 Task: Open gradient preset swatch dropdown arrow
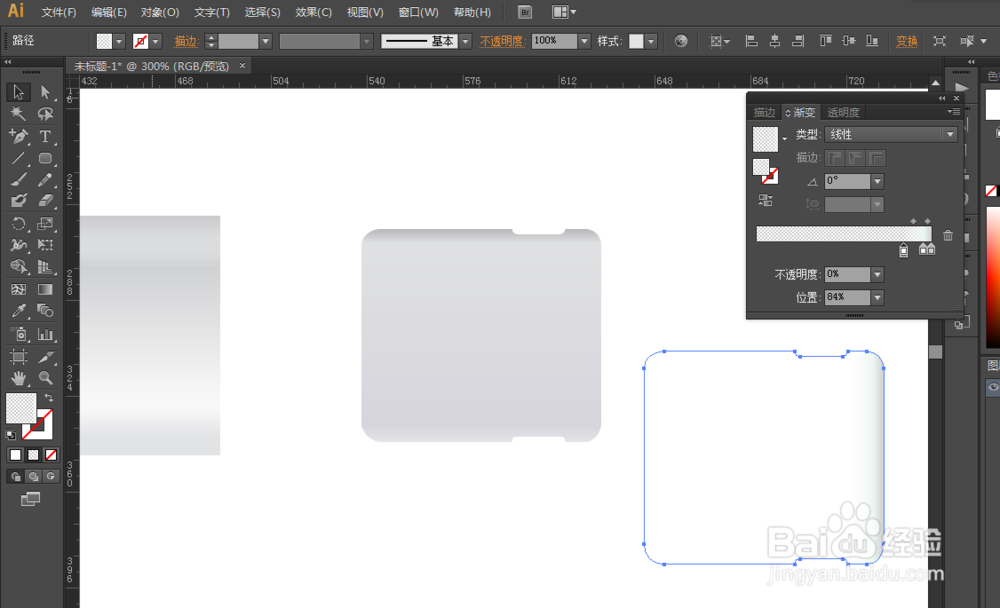(784, 138)
